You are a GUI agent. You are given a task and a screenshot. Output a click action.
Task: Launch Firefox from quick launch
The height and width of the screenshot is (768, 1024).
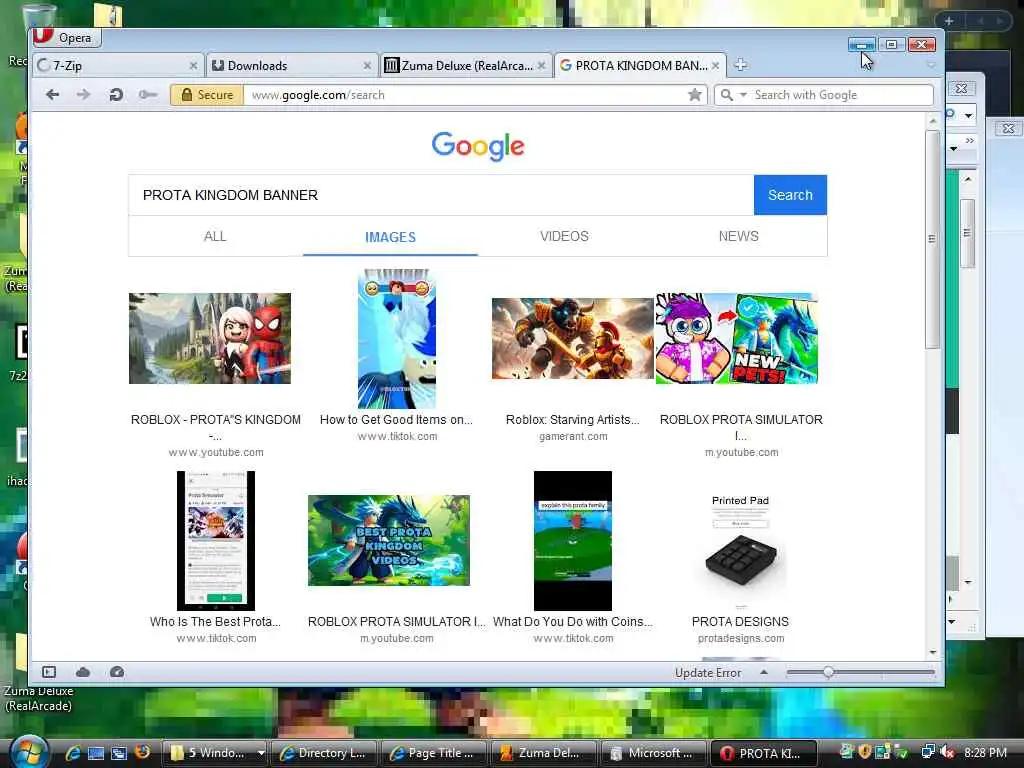[x=142, y=752]
